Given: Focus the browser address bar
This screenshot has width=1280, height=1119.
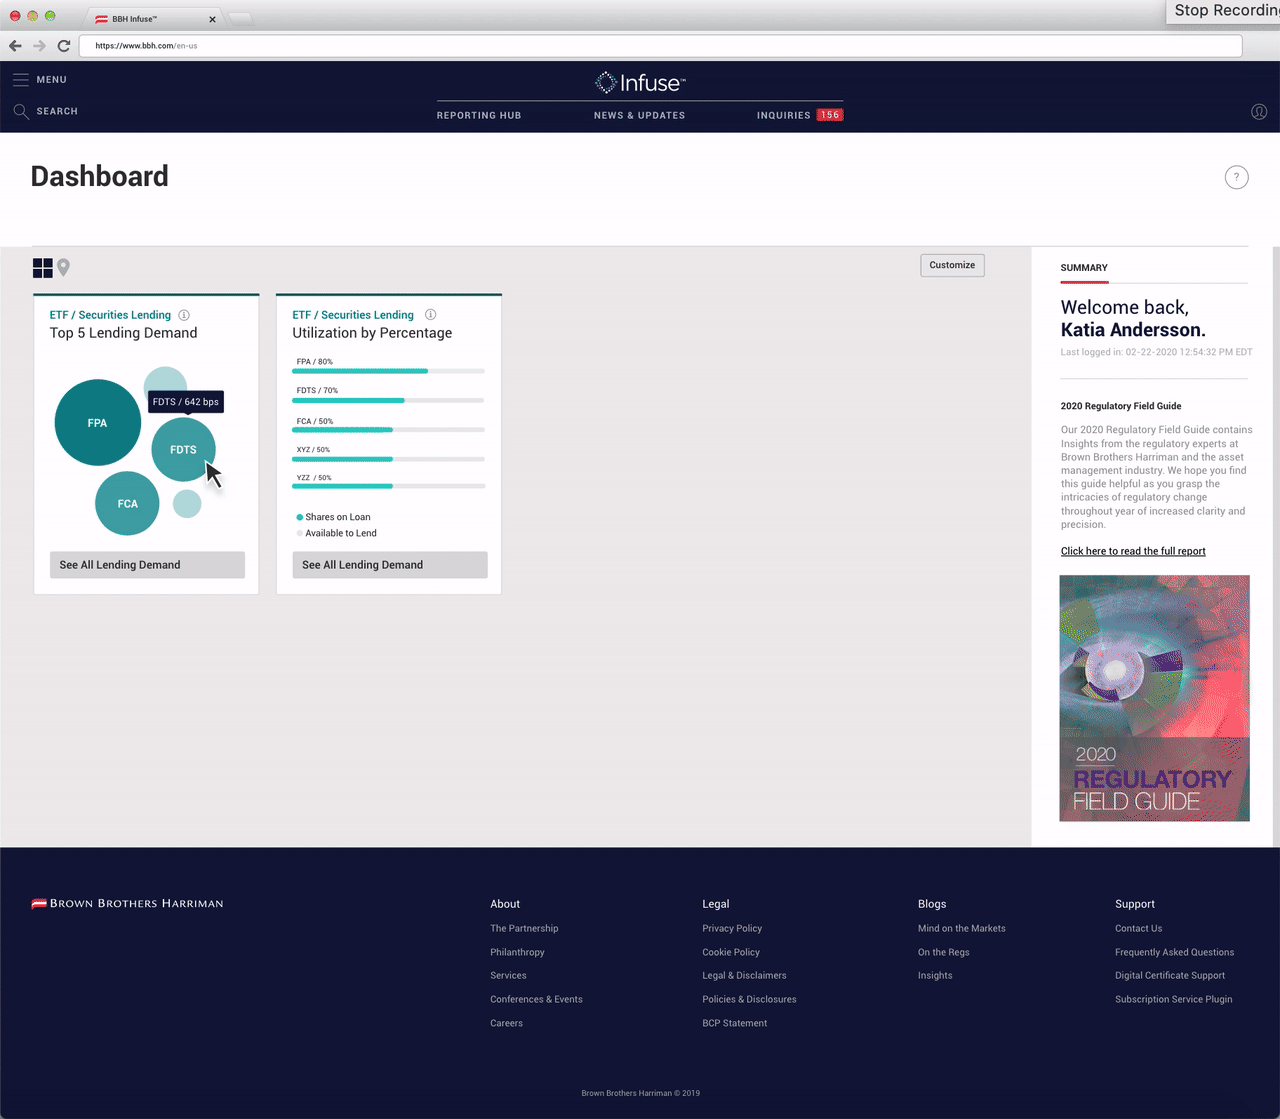Looking at the screenshot, I should coord(660,46).
